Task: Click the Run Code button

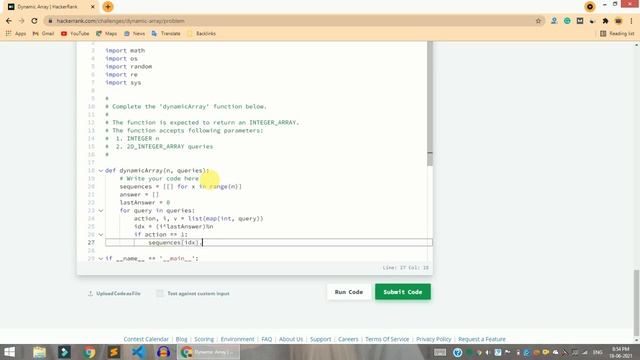Action: [x=349, y=292]
